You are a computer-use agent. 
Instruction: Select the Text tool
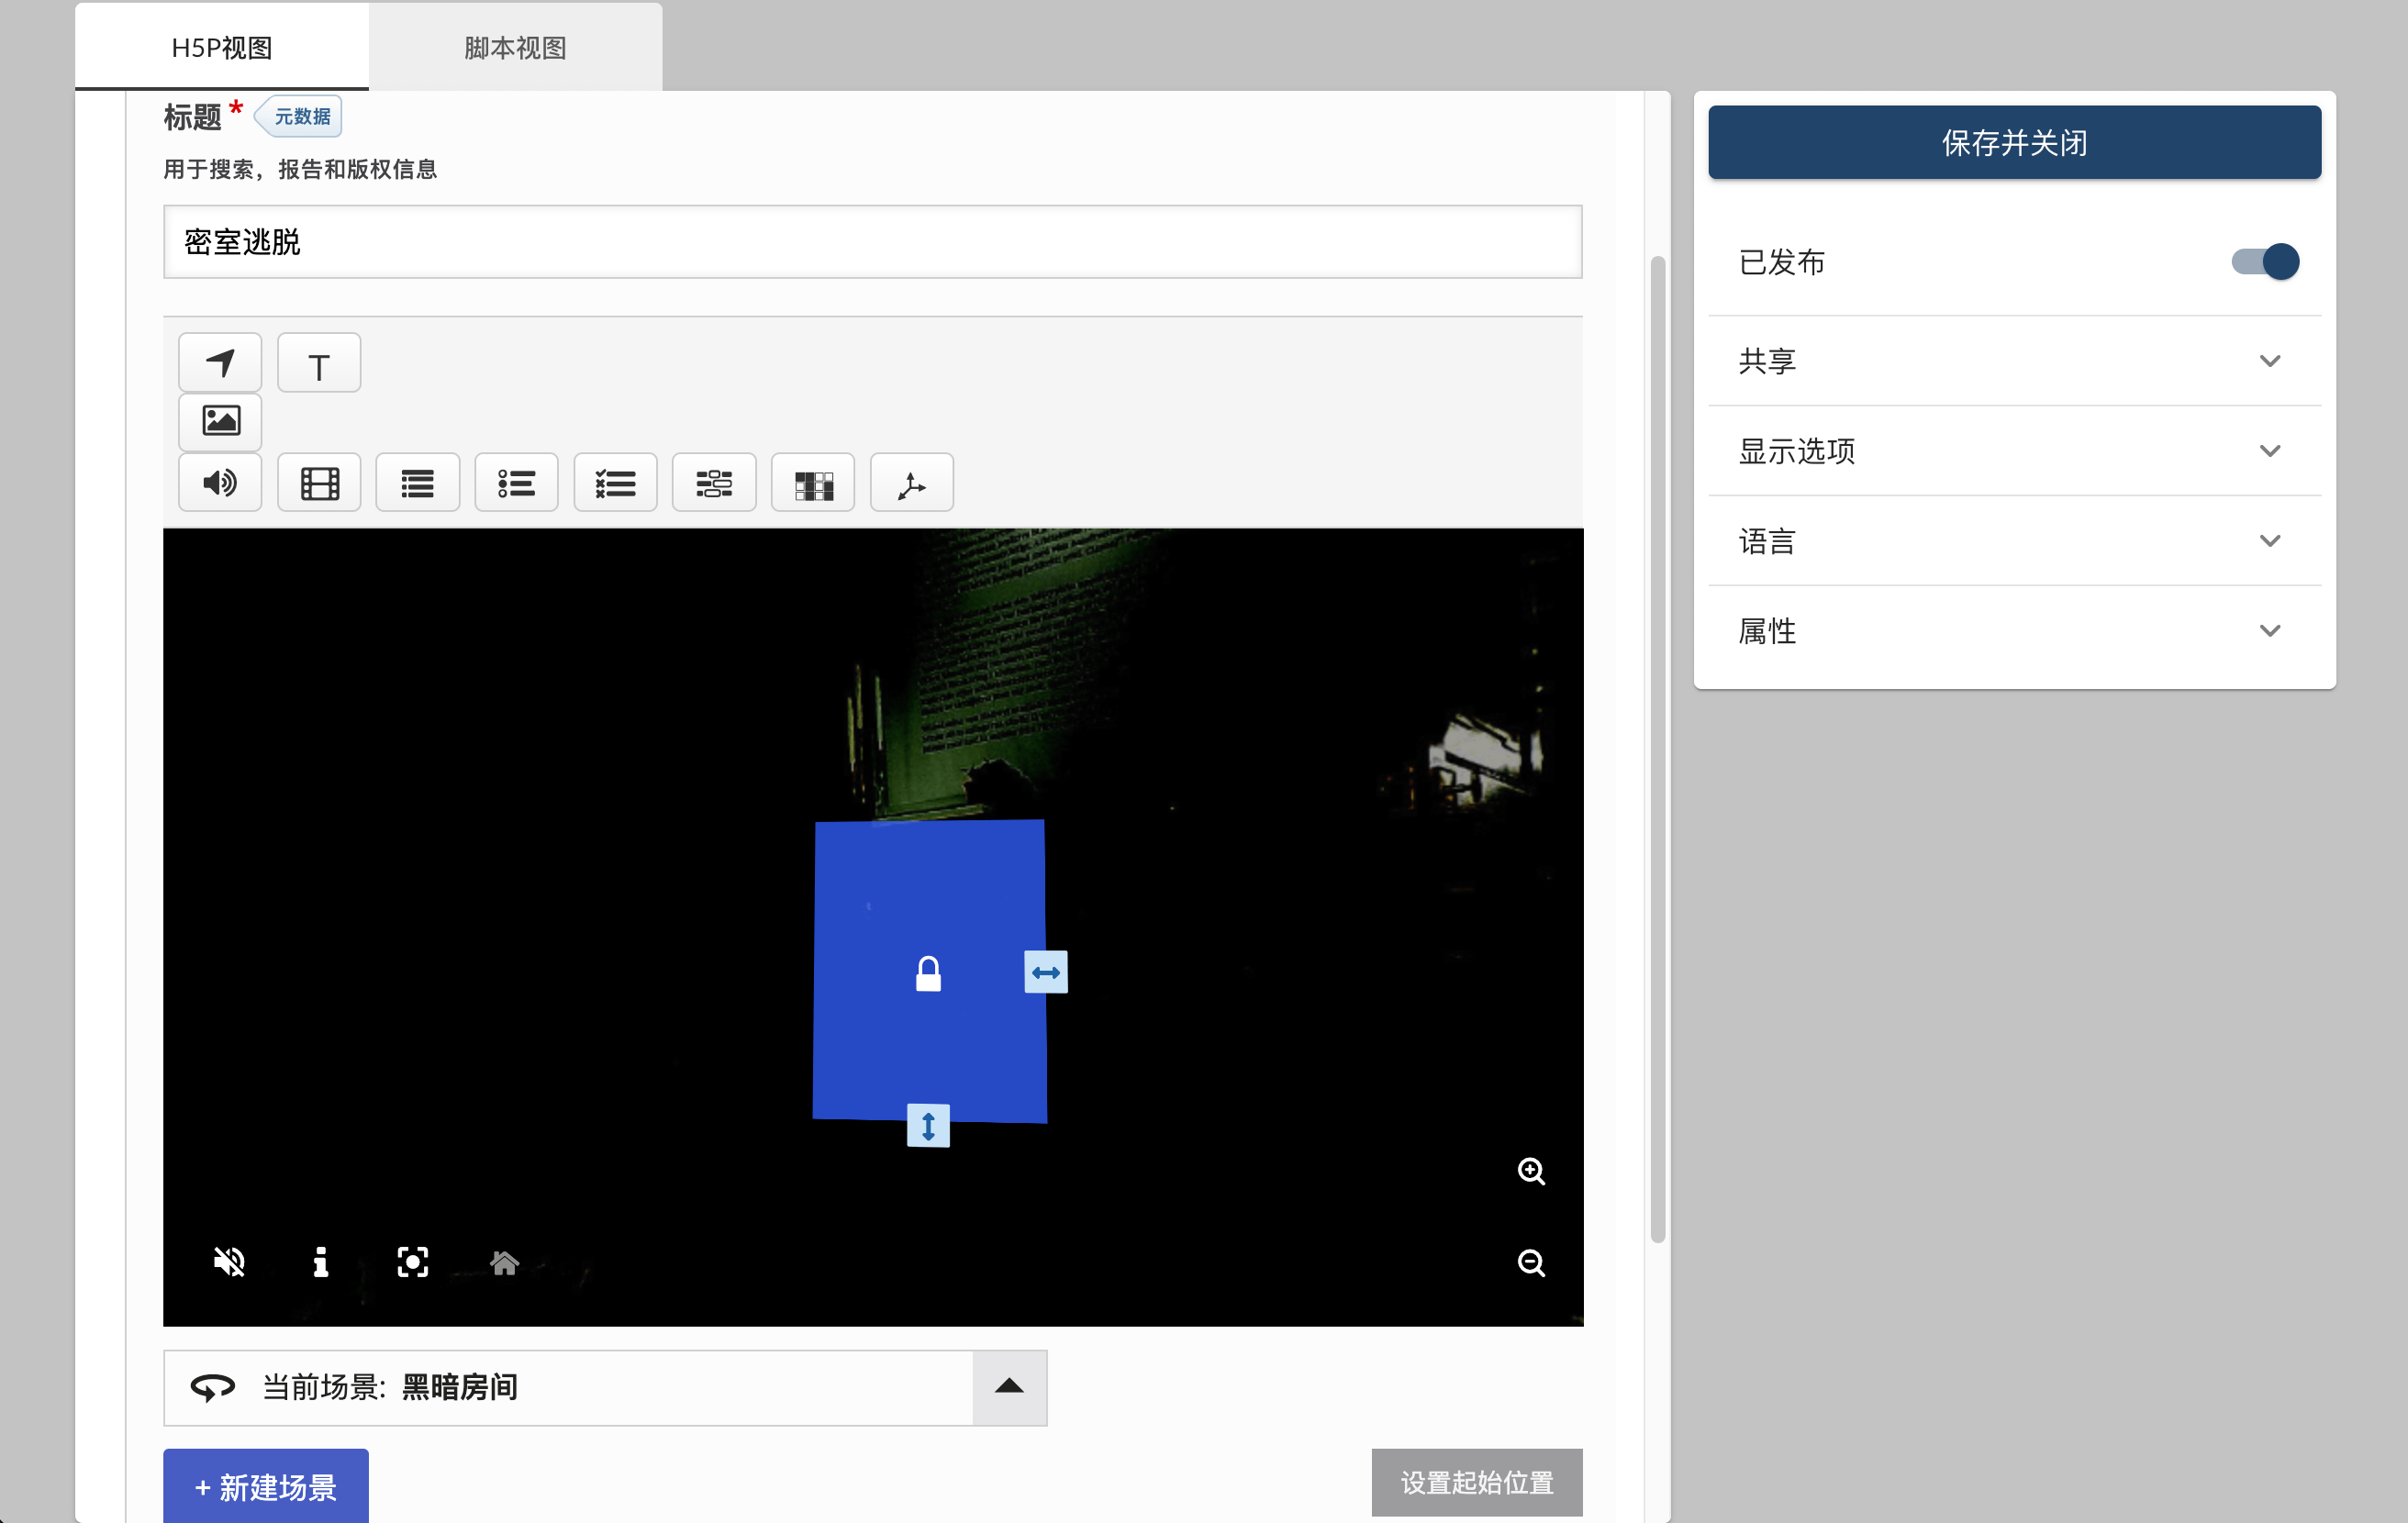coord(318,364)
